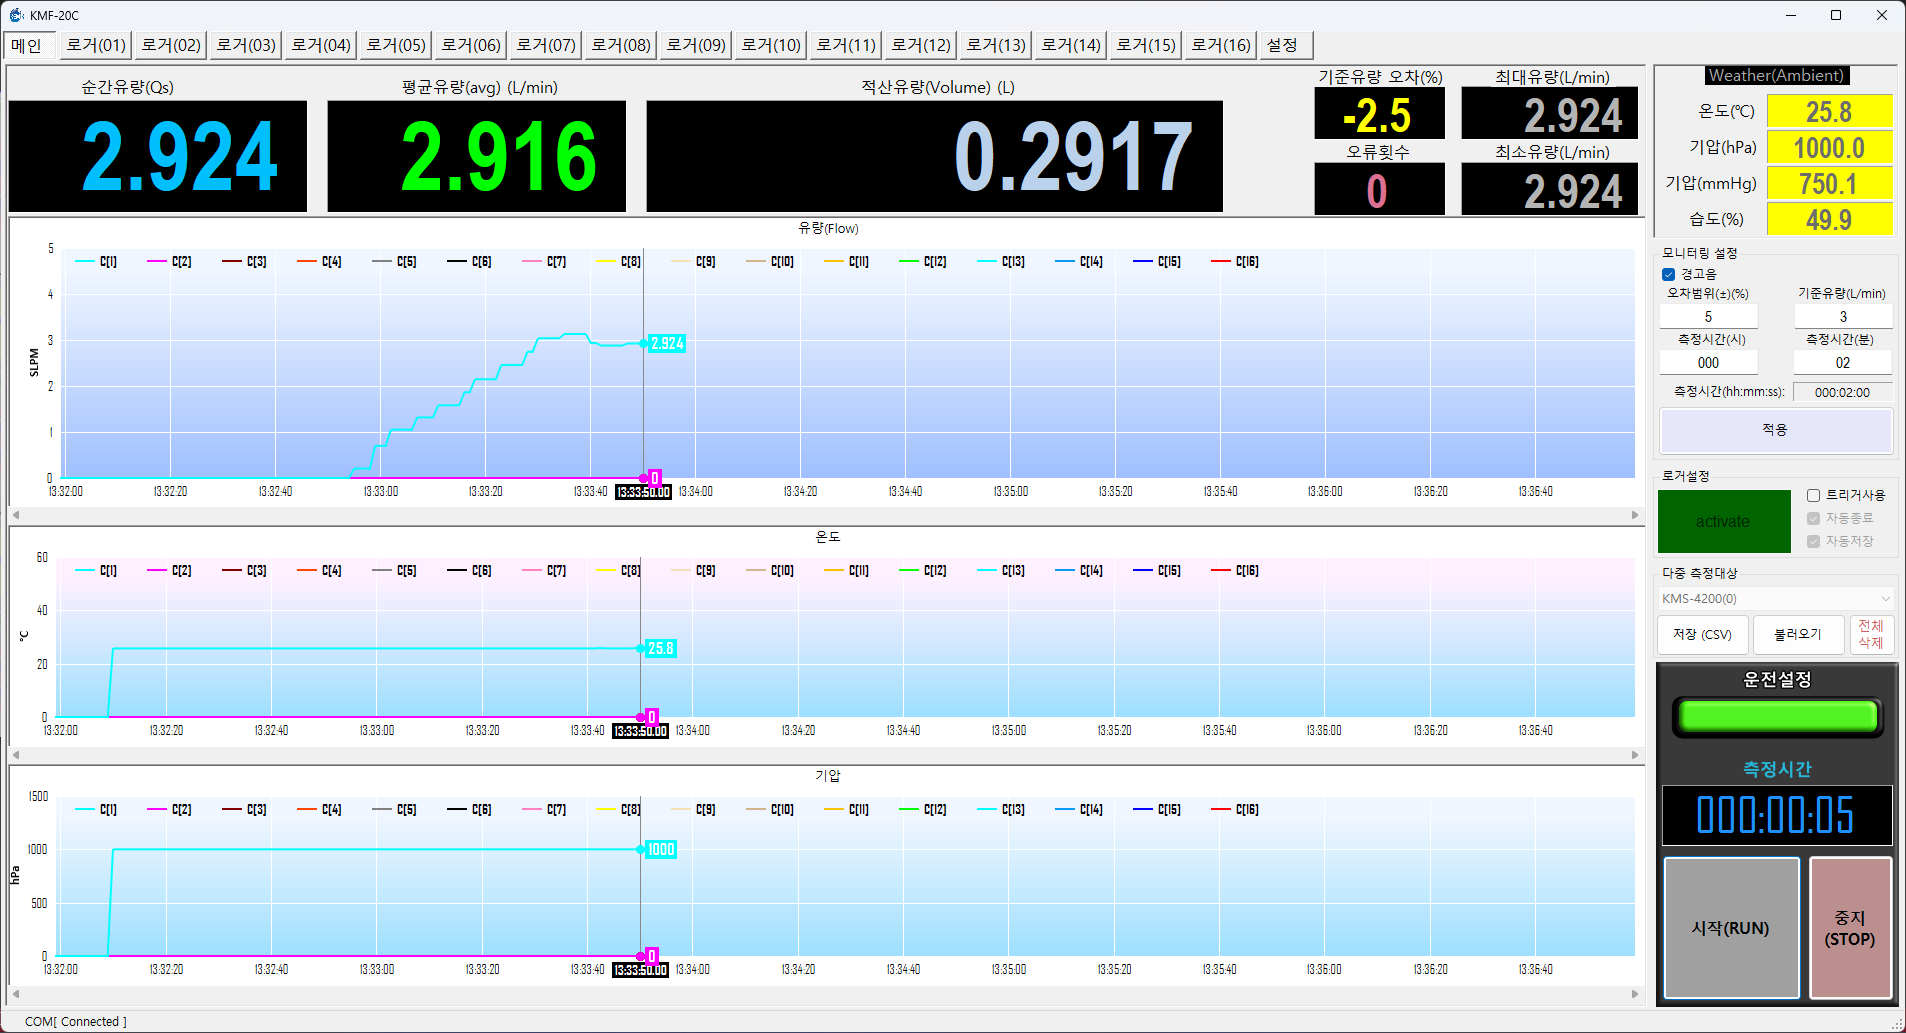This screenshot has height=1033, width=1906.
Task: Click C[4] legend in Flow chart
Action: pos(319,262)
